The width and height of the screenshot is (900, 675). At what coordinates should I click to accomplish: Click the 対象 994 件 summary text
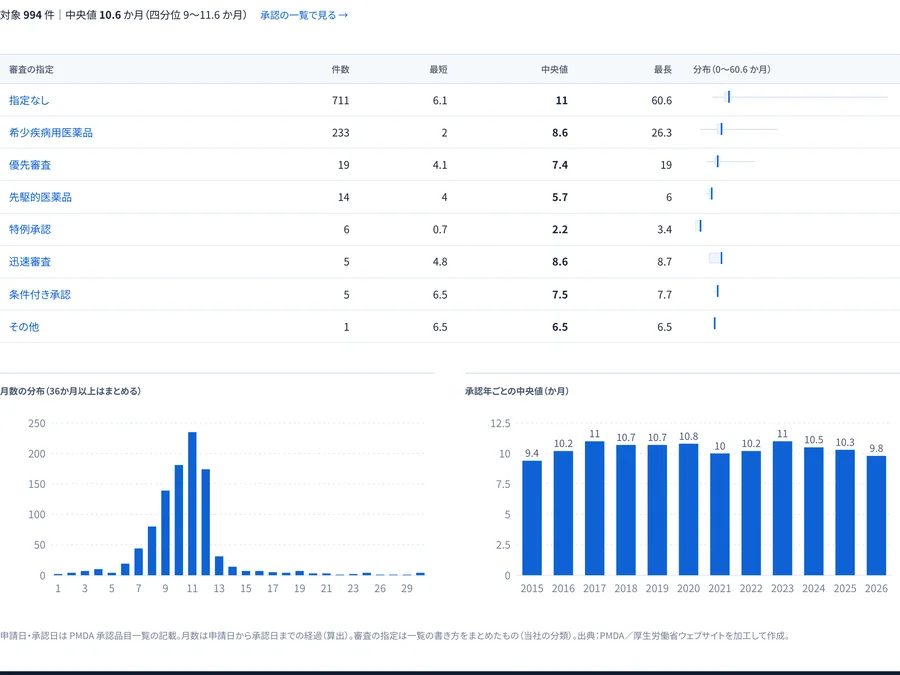pyautogui.click(x=27, y=15)
